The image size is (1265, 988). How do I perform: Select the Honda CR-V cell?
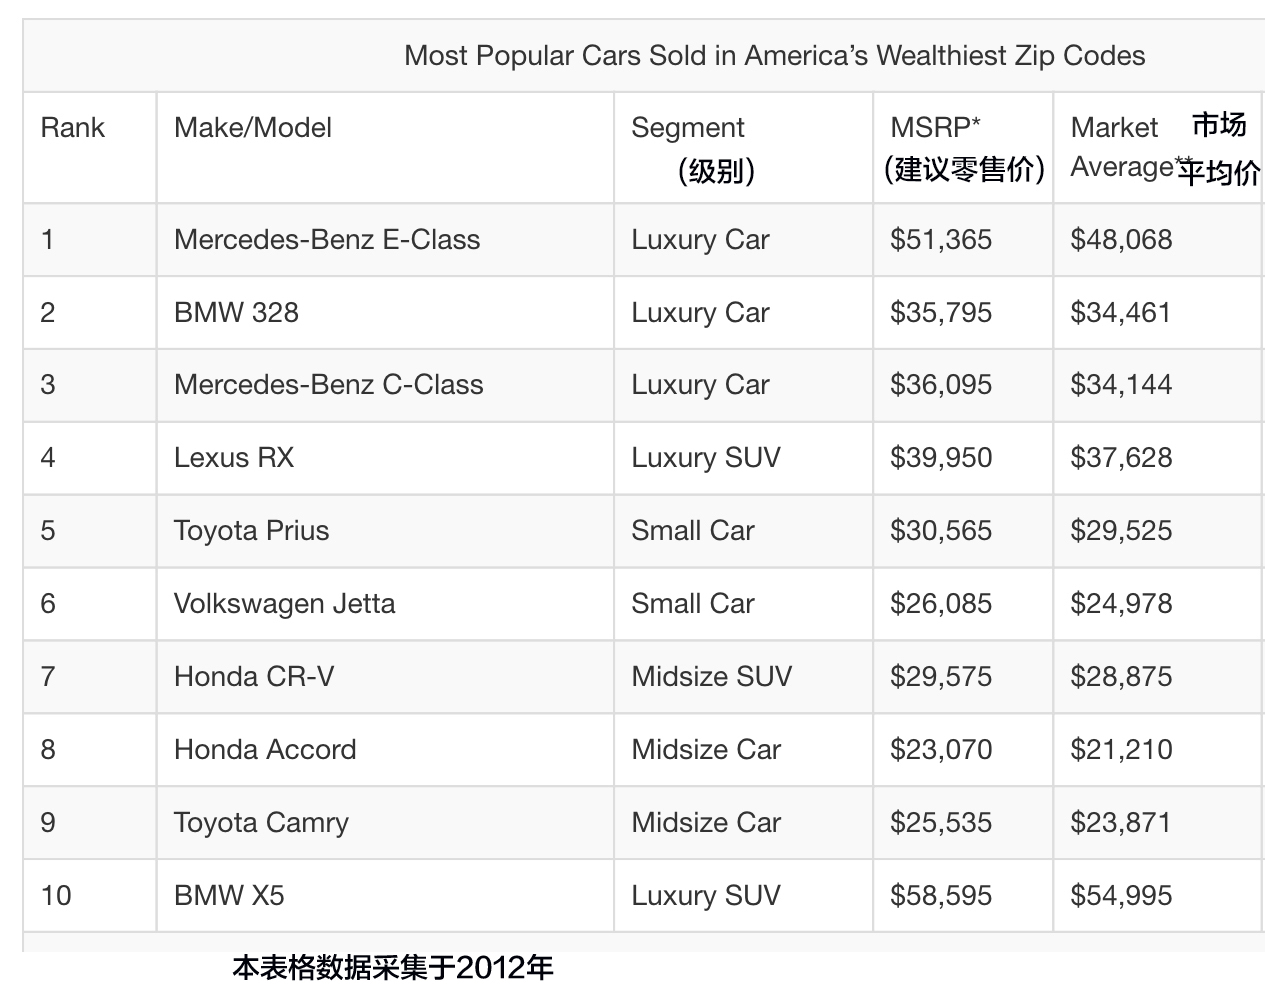tap(254, 677)
